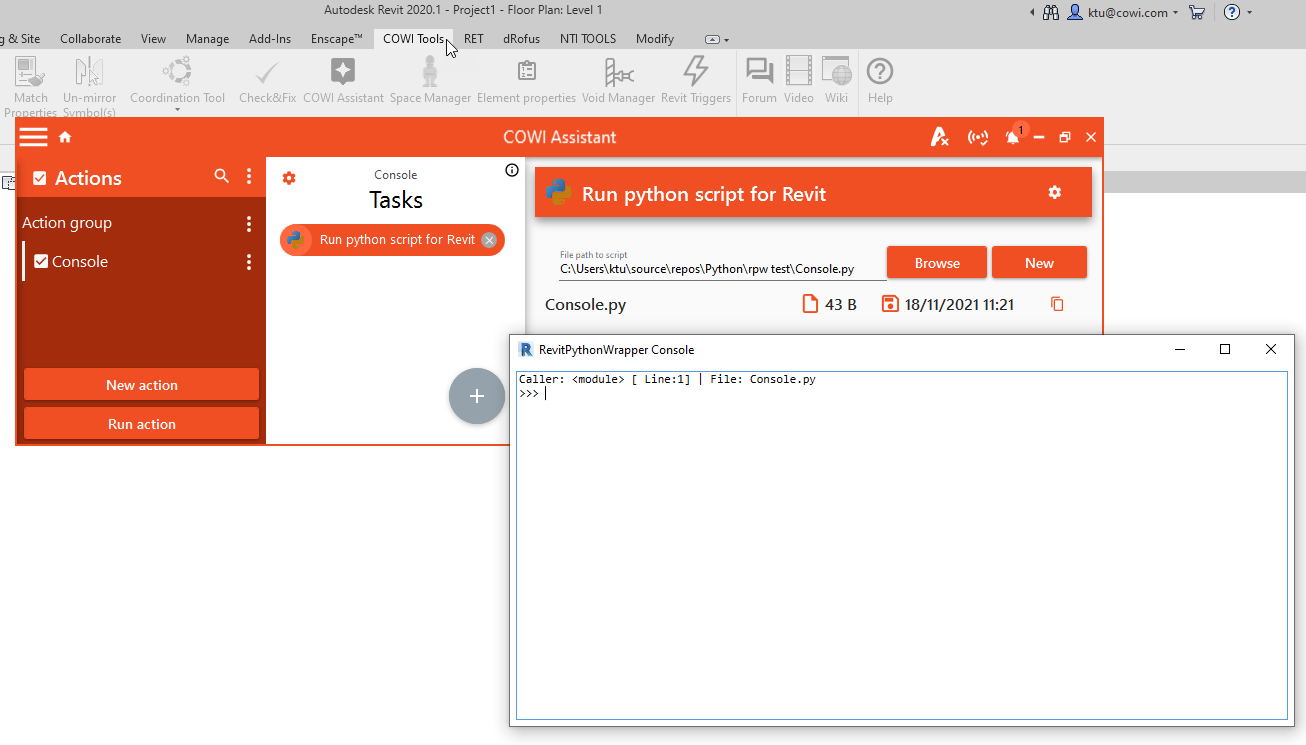Search actions with the magnifier icon
The height and width of the screenshot is (745, 1306).
click(x=222, y=177)
